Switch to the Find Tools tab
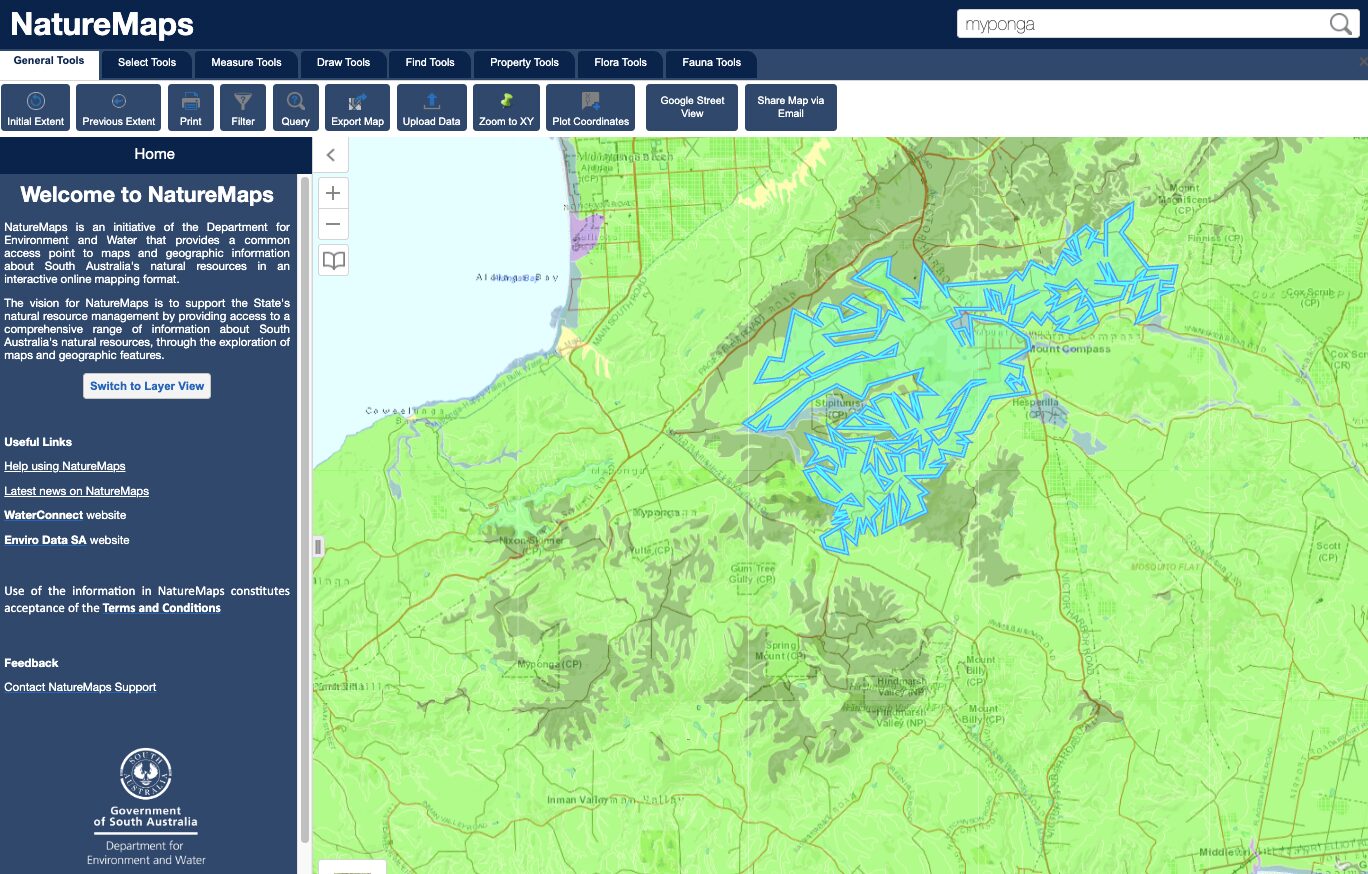 click(430, 62)
